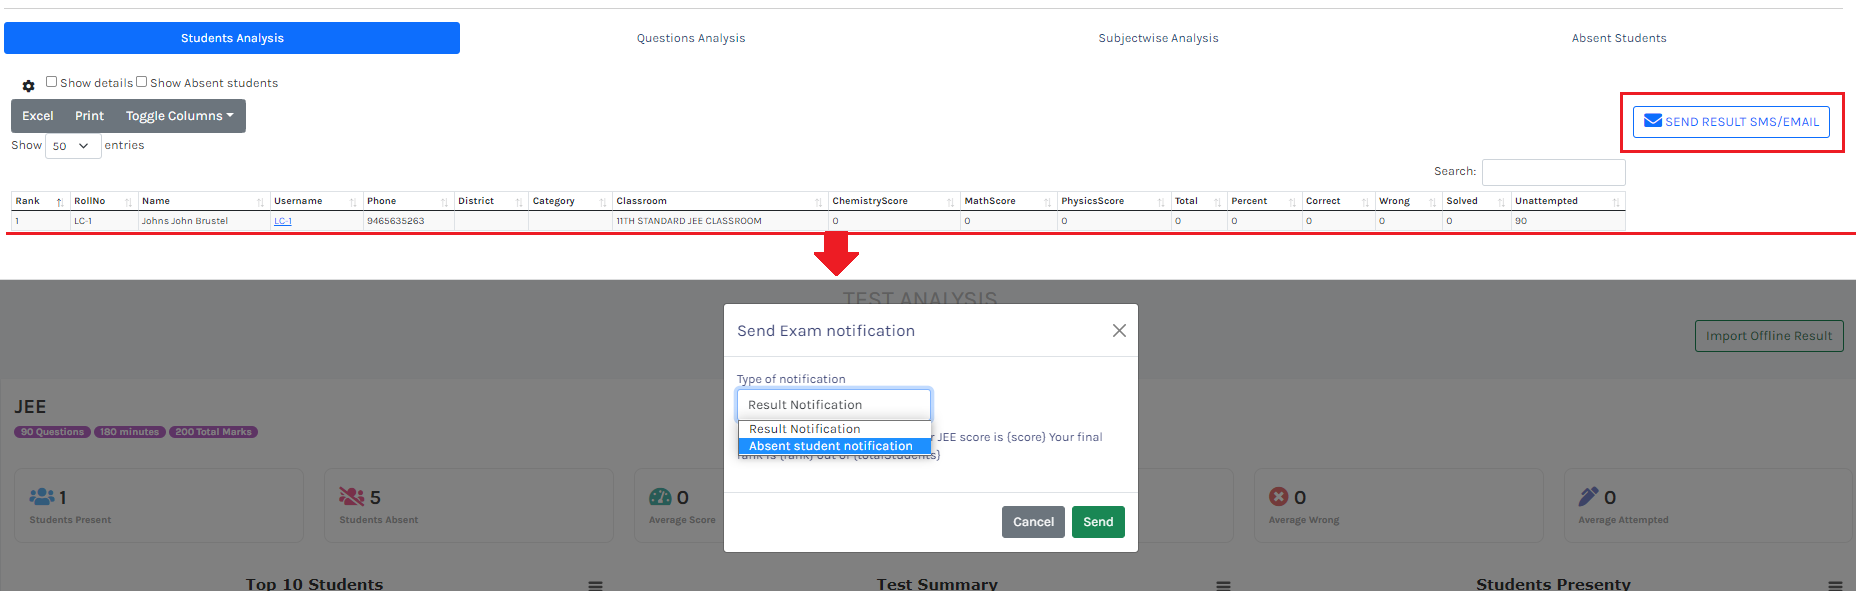Close the Send Exam notification dialog
This screenshot has height=604, width=1856.
tap(1119, 331)
